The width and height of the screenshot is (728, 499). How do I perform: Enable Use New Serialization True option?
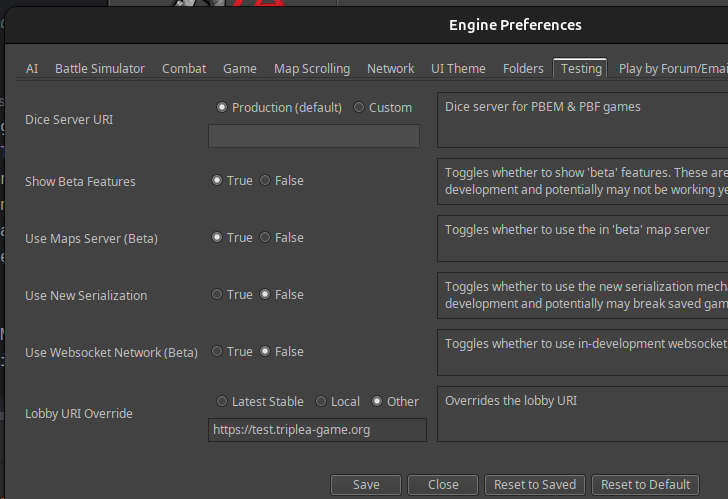click(217, 295)
